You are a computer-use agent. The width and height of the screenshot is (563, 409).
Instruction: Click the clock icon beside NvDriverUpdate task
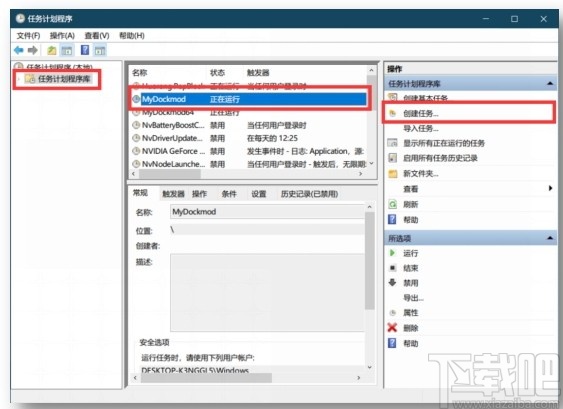click(136, 138)
